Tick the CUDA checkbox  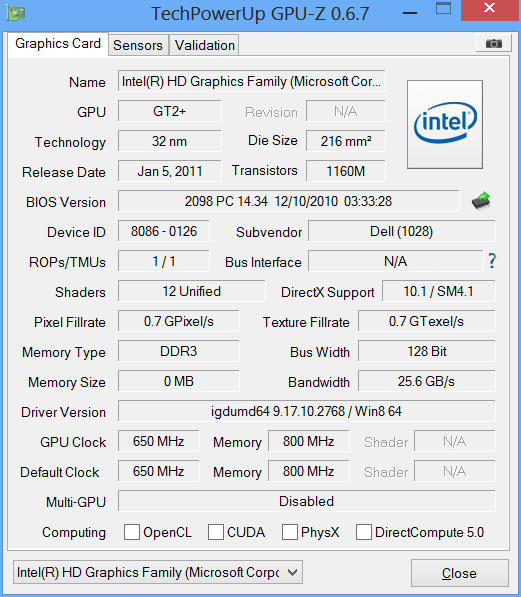[x=216, y=532]
